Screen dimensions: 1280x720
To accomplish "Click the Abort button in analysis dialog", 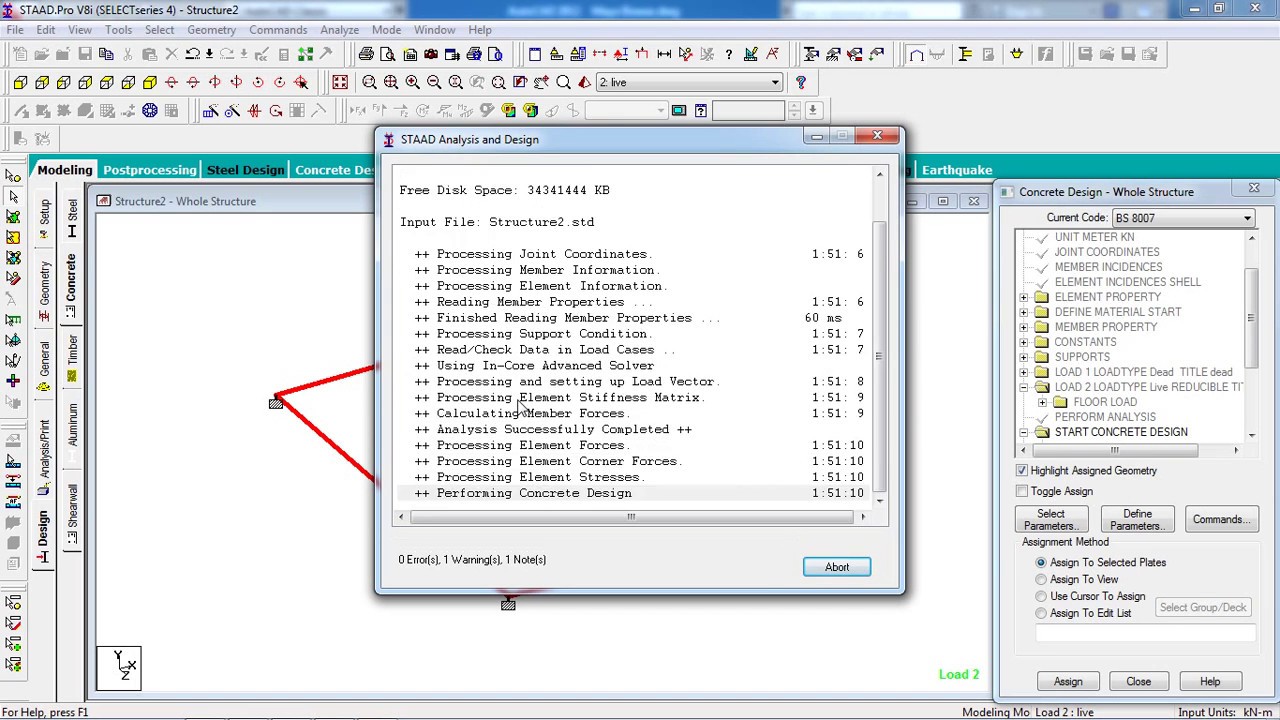I will (837, 567).
